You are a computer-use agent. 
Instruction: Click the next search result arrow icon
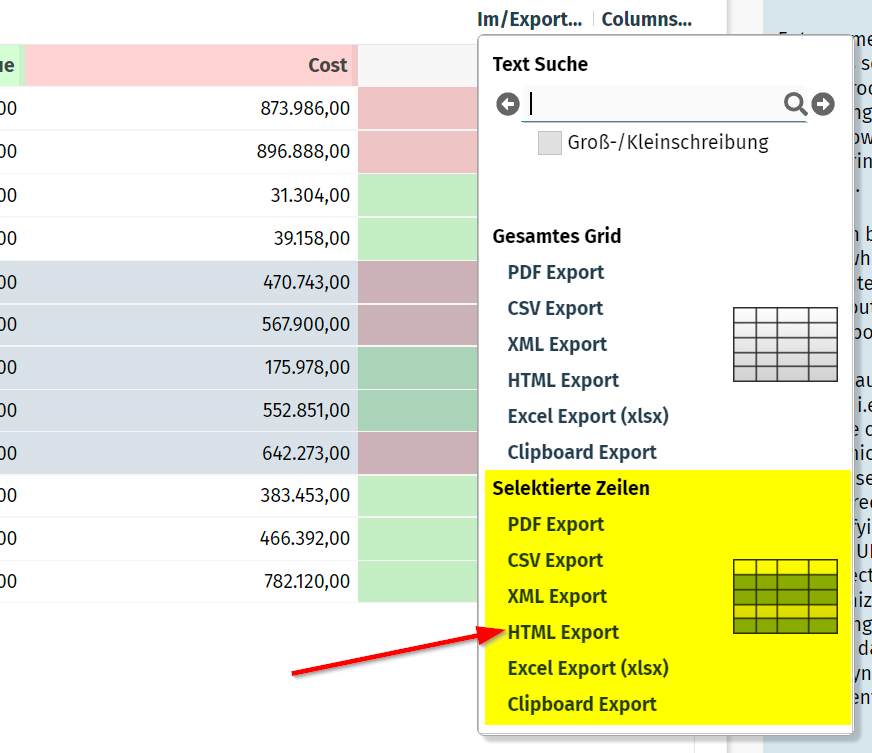(823, 104)
